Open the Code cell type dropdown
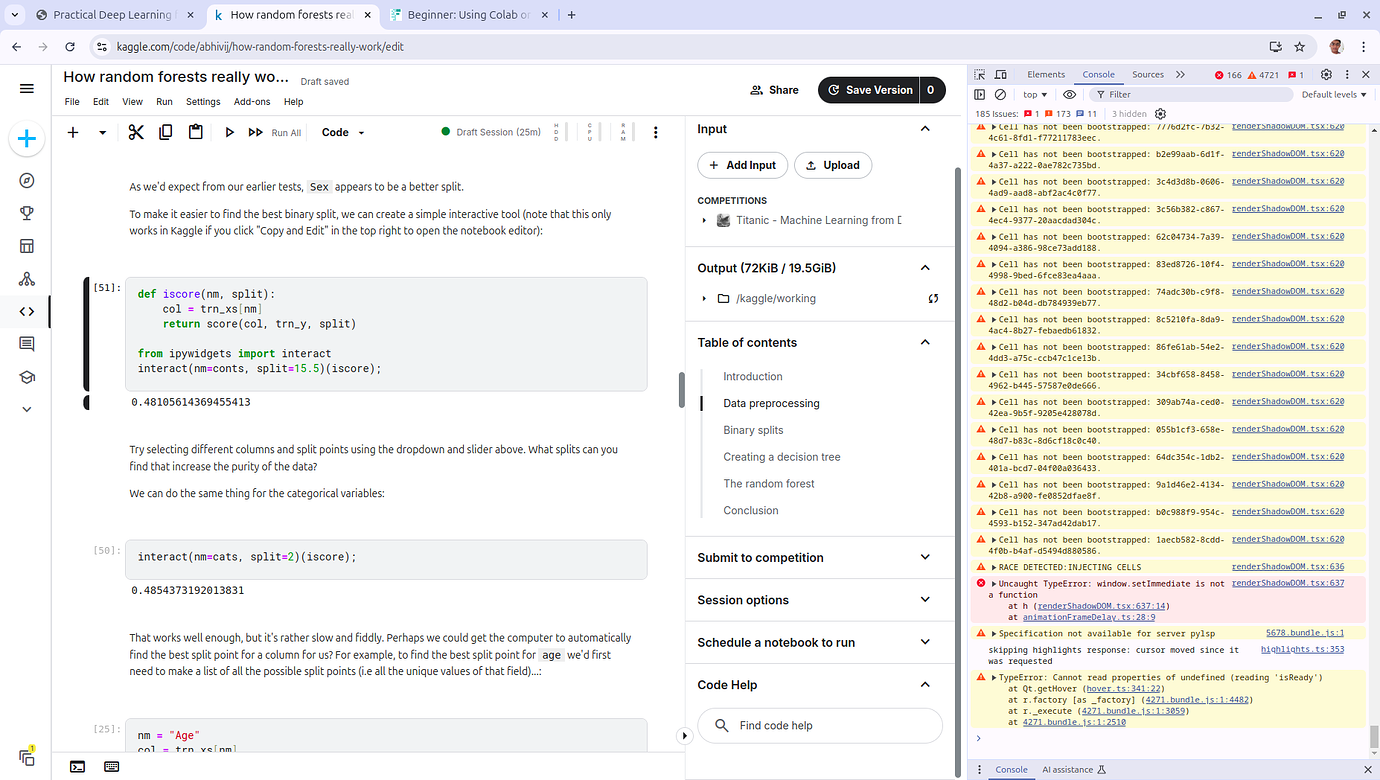Screen dimensions: 1380x780 click(x=340, y=131)
